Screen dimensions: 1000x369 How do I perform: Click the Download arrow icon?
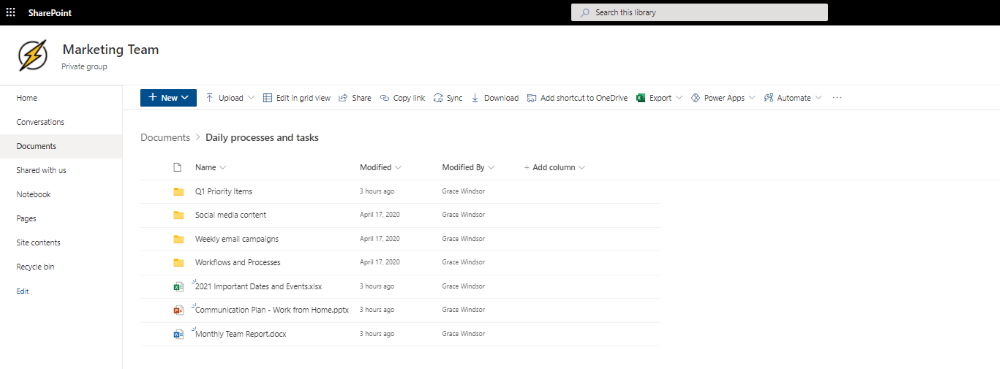tap(475, 98)
